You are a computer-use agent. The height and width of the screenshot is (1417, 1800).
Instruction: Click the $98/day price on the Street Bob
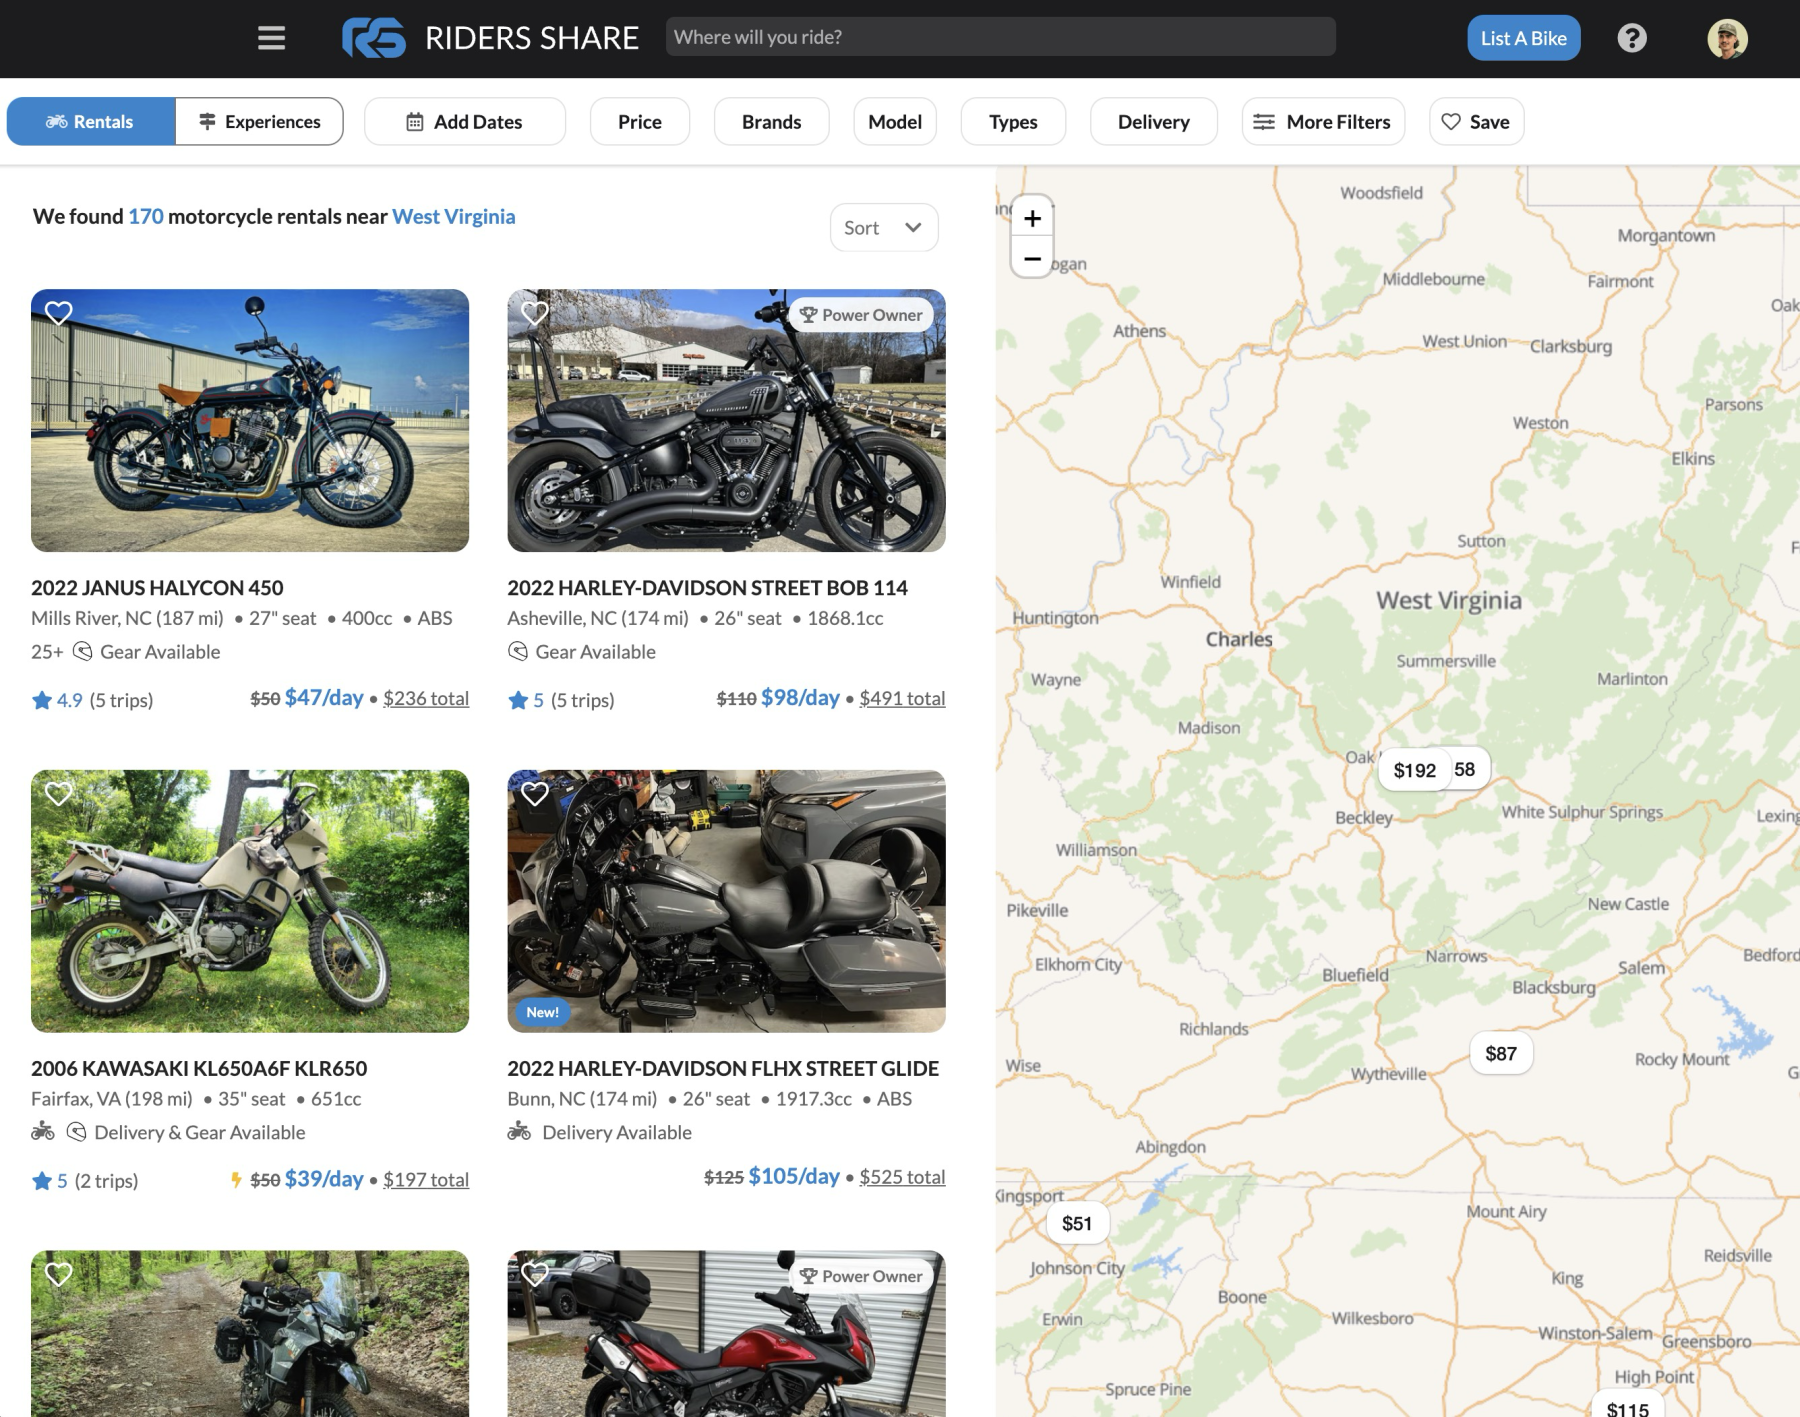click(800, 697)
